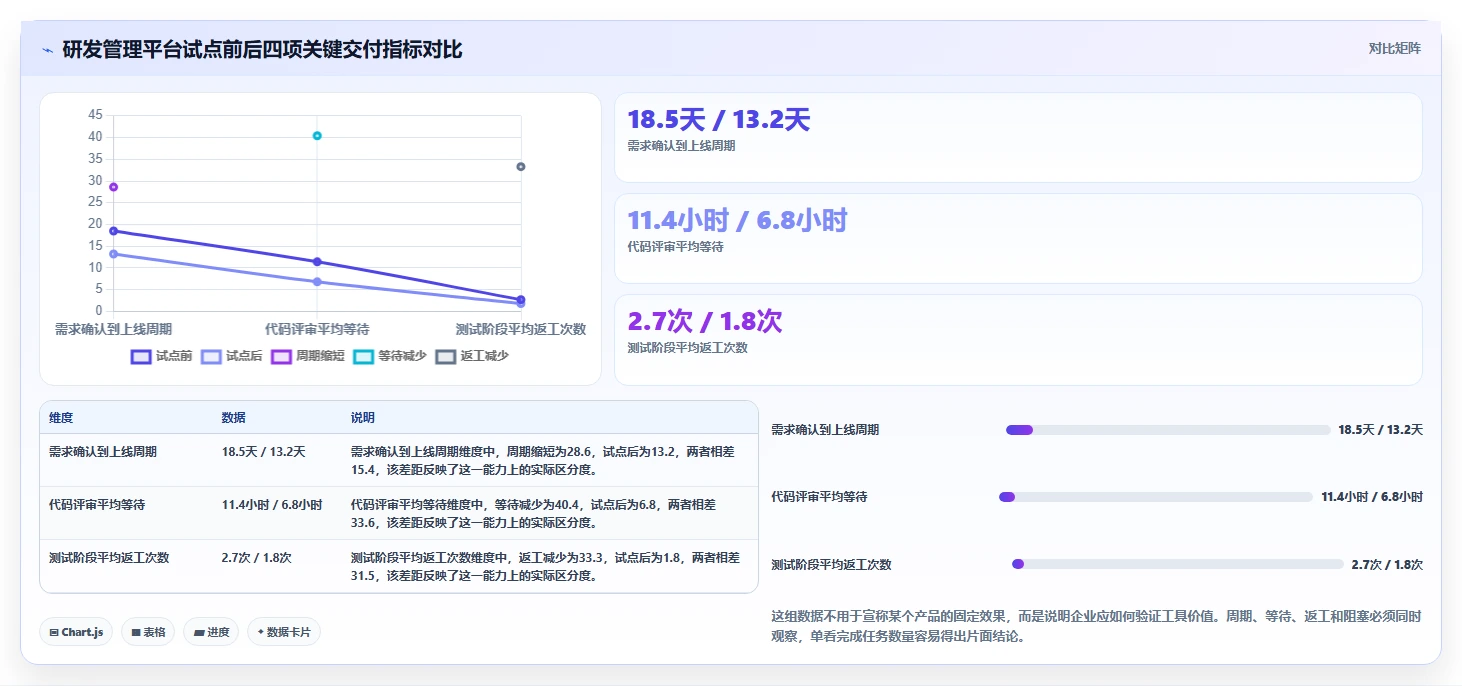Toggle the 试点后 legend series
This screenshot has height=686, width=1462.
point(231,356)
